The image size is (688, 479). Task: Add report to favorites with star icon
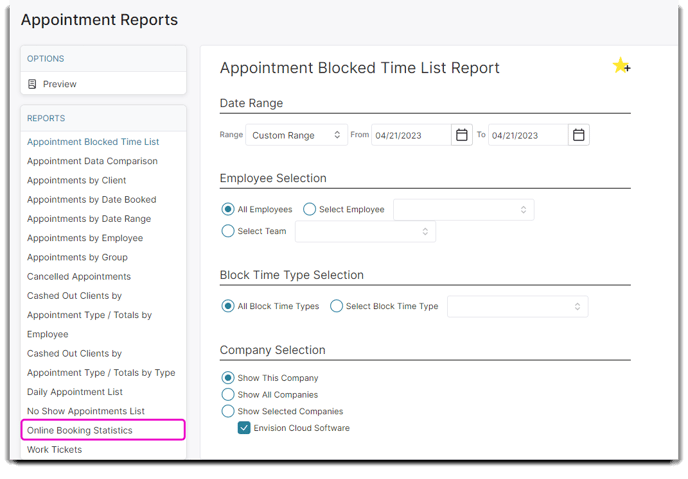tap(621, 66)
